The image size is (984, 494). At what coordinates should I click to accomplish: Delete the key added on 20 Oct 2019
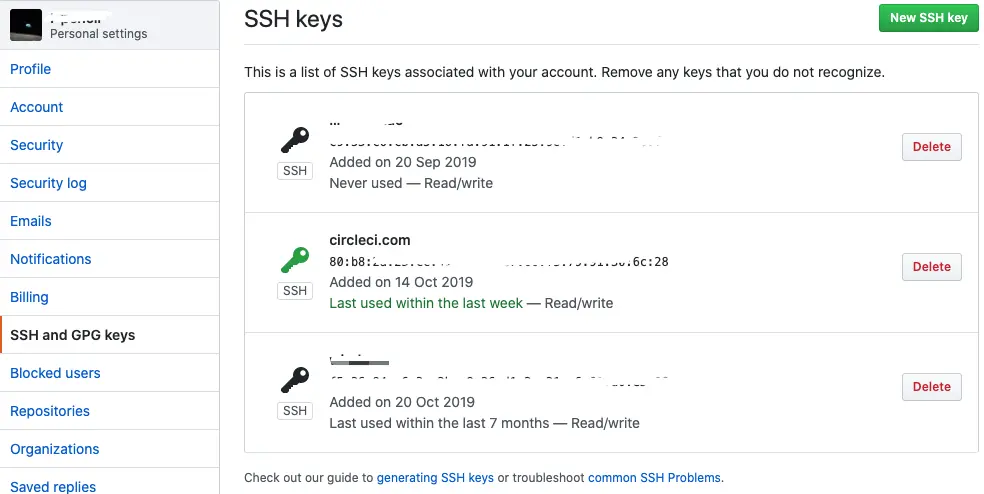tap(931, 387)
